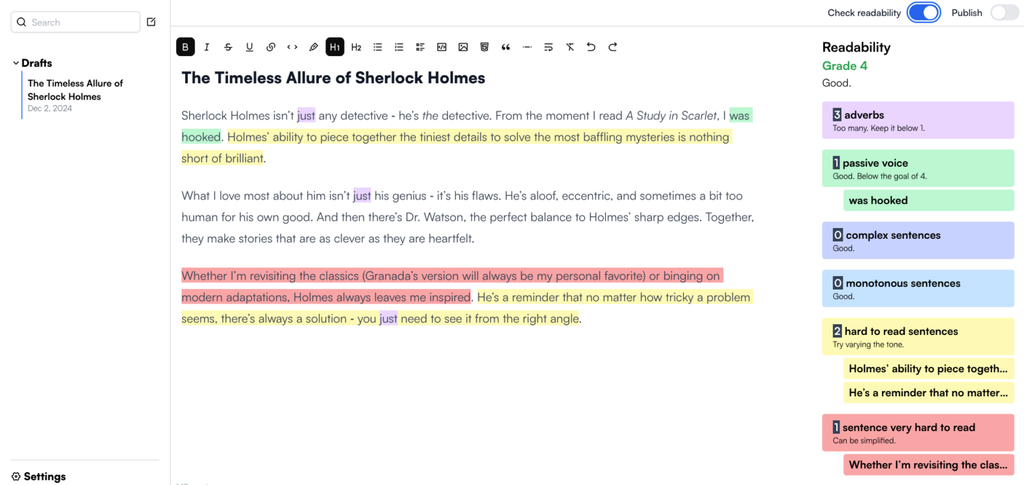
Task: Enable the Publish switch
Action: click(1004, 12)
